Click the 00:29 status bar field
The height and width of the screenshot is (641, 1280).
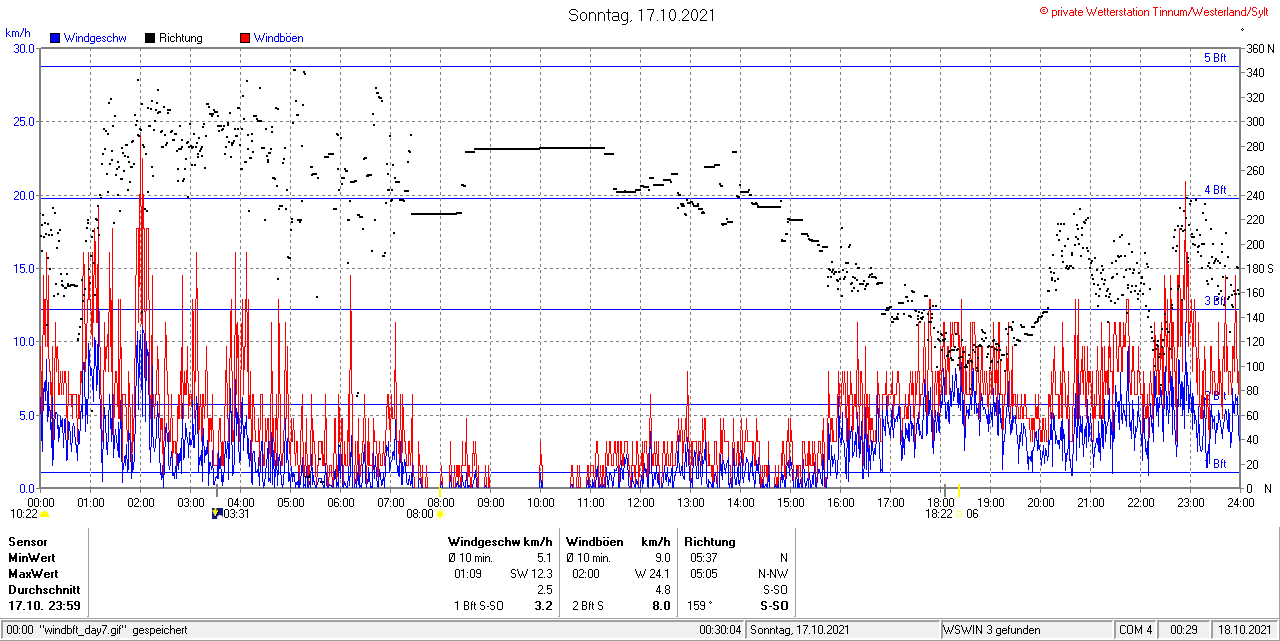click(1184, 630)
